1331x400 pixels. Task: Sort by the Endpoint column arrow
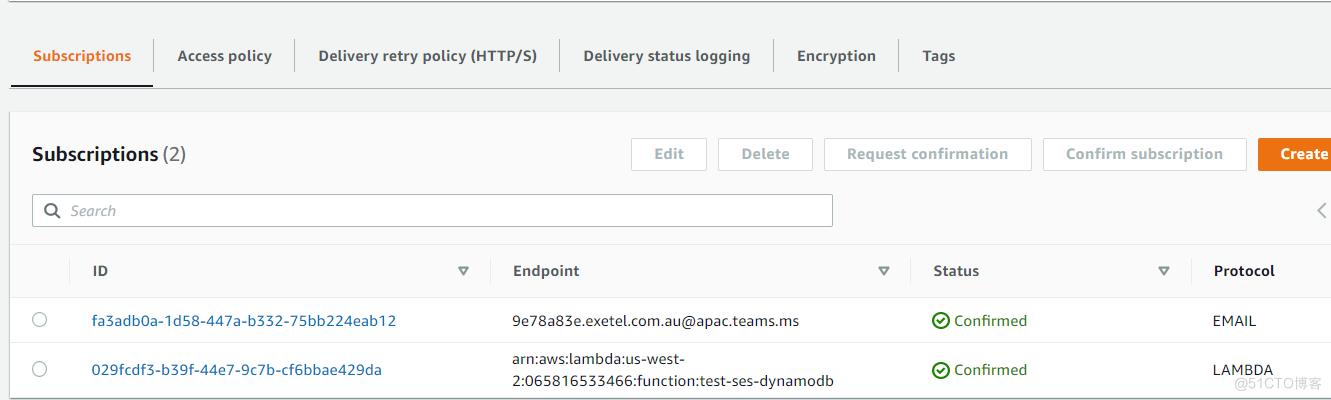tap(883, 271)
